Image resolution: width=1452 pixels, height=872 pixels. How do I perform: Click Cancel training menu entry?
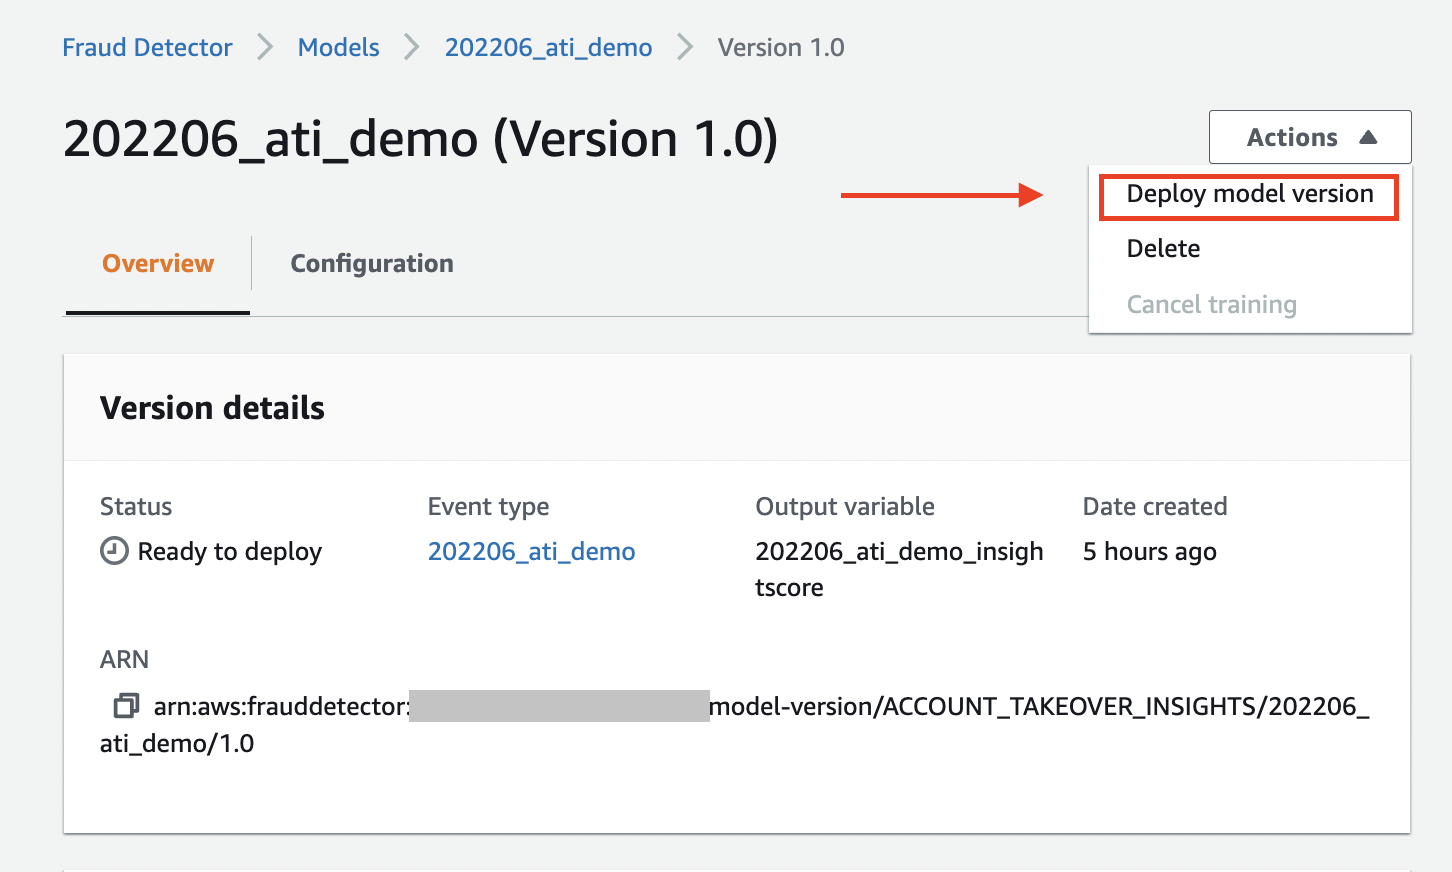[1211, 304]
